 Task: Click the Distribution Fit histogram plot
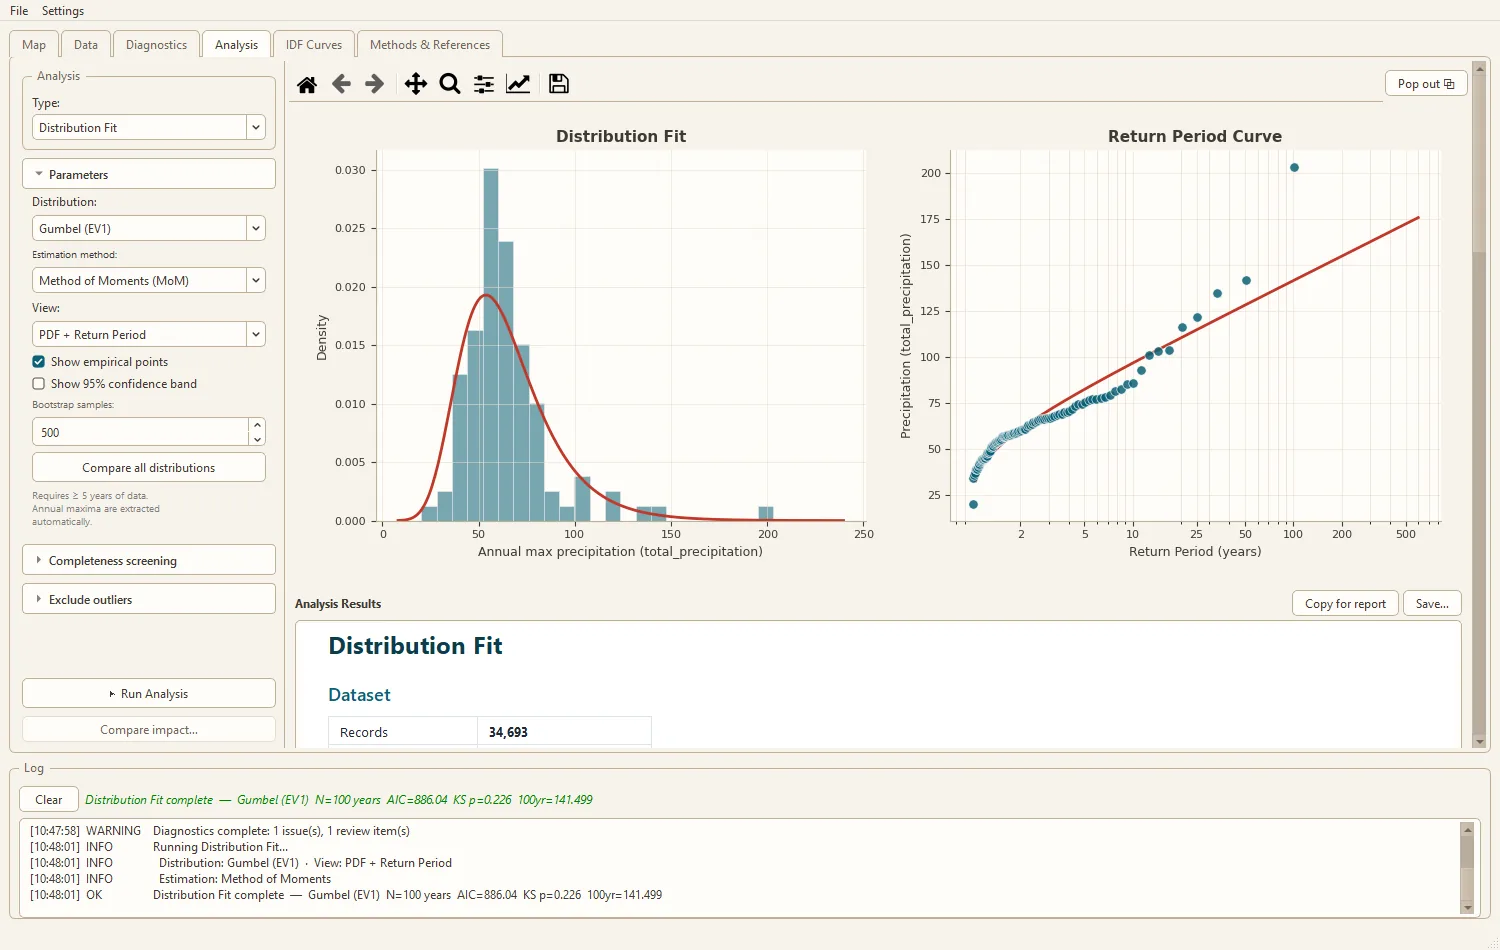(x=621, y=335)
